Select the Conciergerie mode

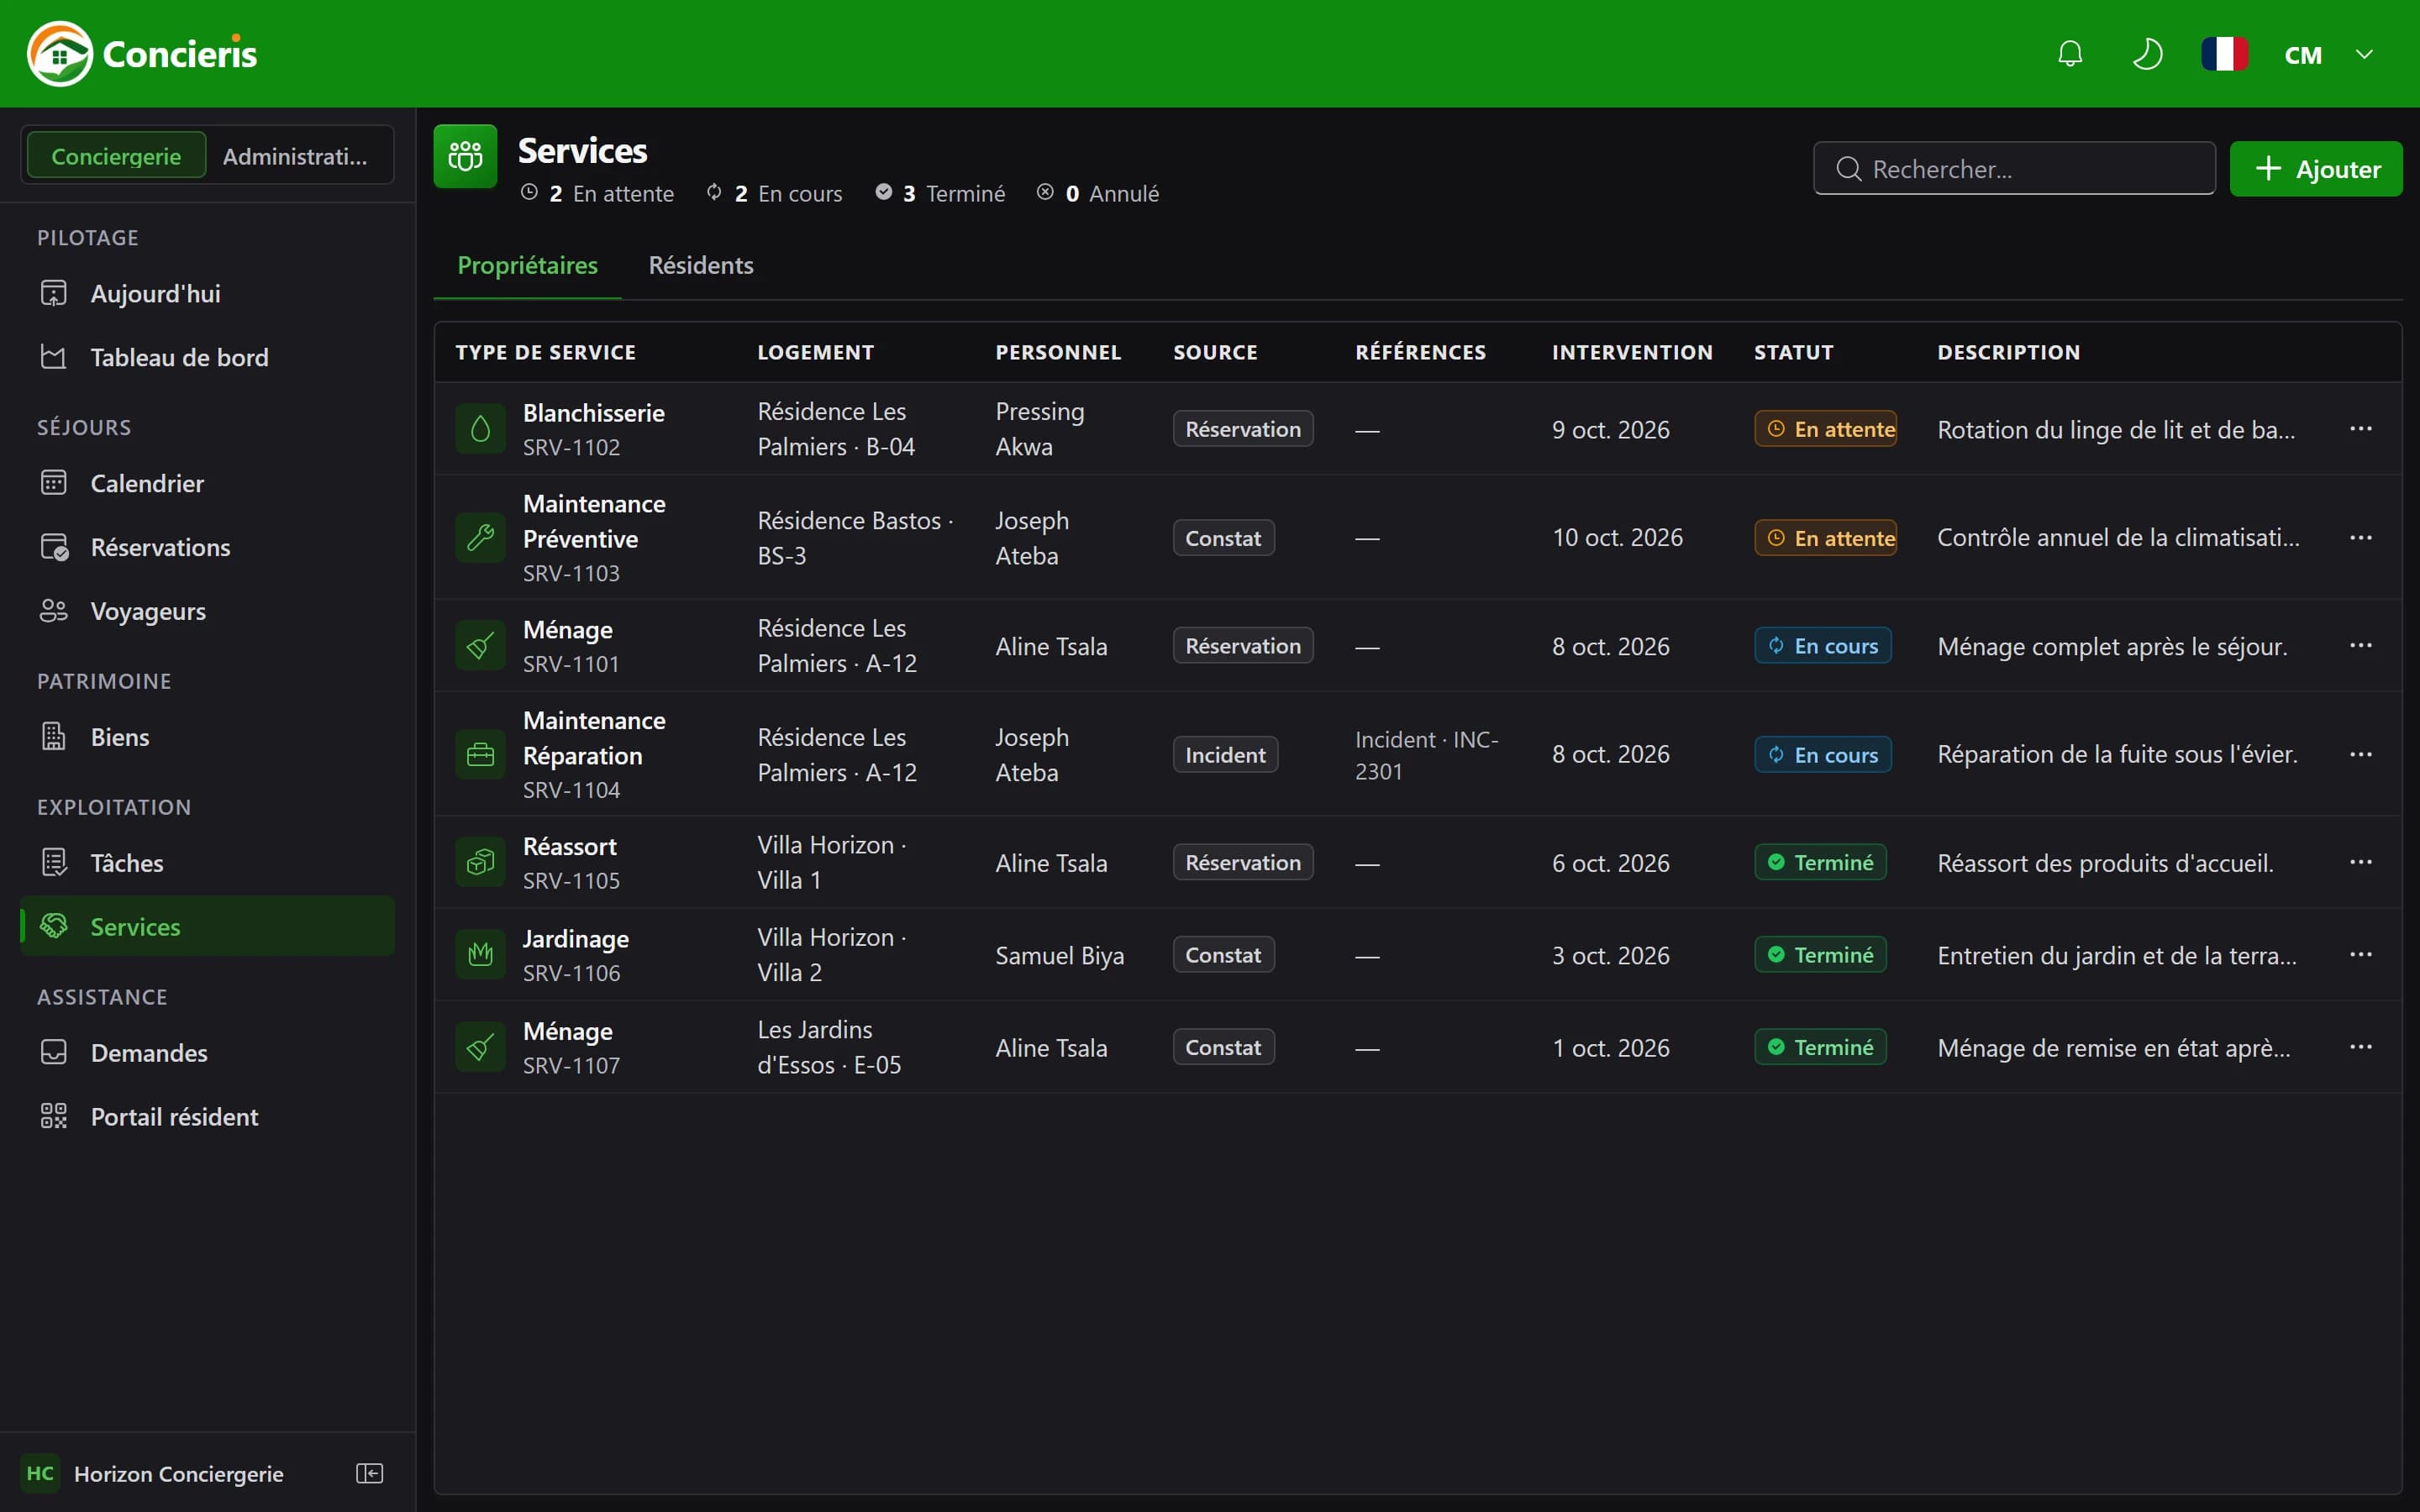point(116,156)
